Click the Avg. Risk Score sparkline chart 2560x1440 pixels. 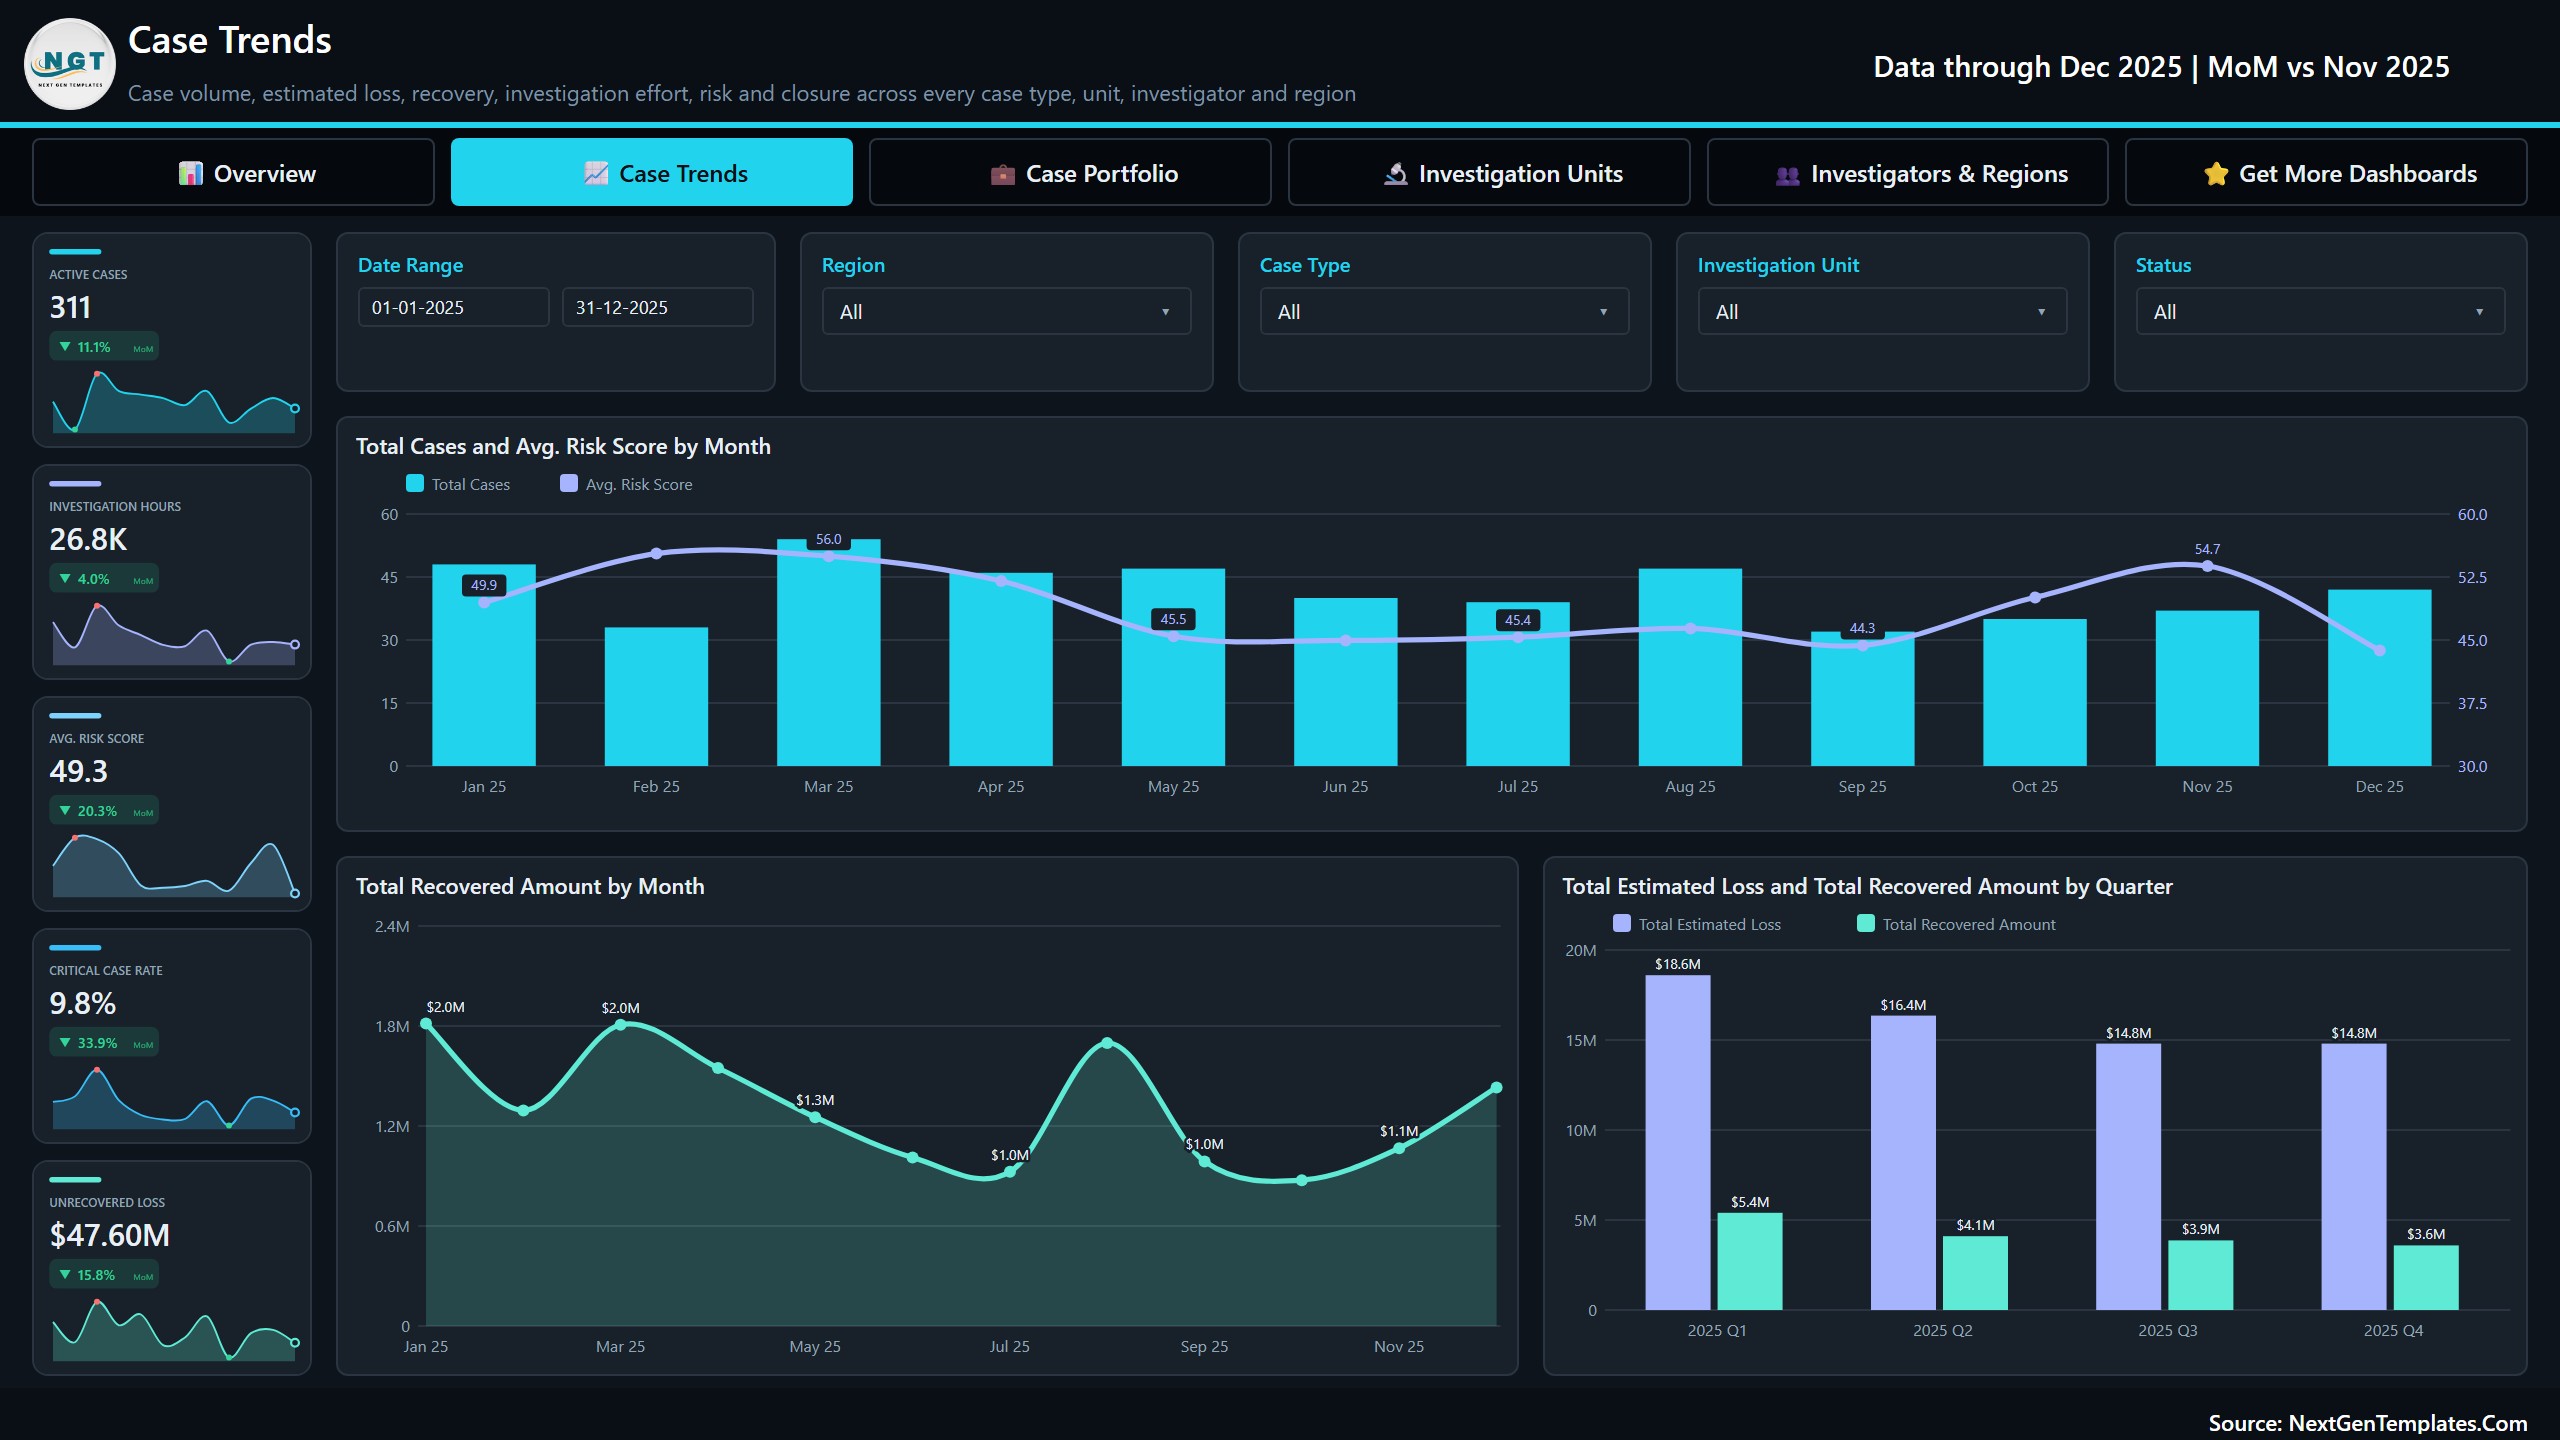click(174, 866)
